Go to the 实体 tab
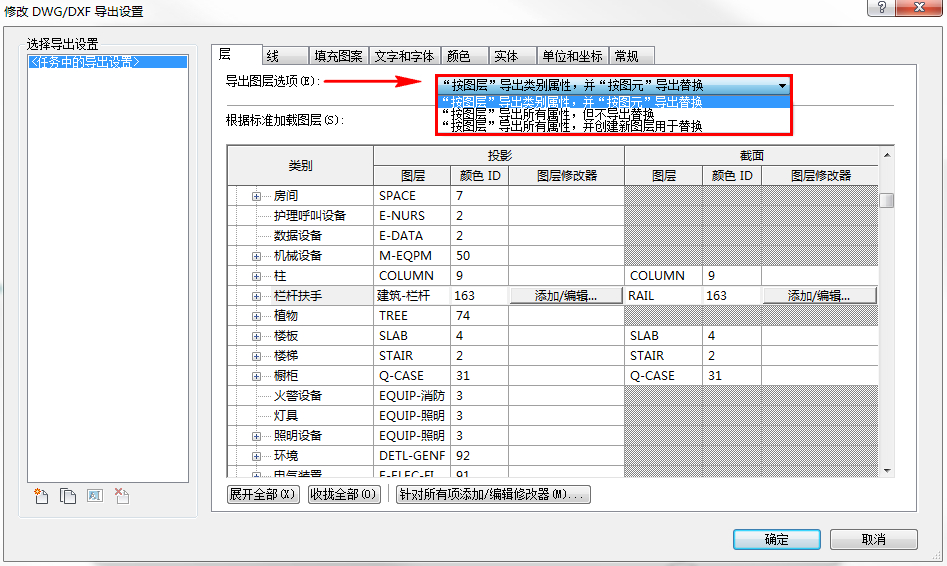Screen dimensions: 947x566 click(512, 56)
